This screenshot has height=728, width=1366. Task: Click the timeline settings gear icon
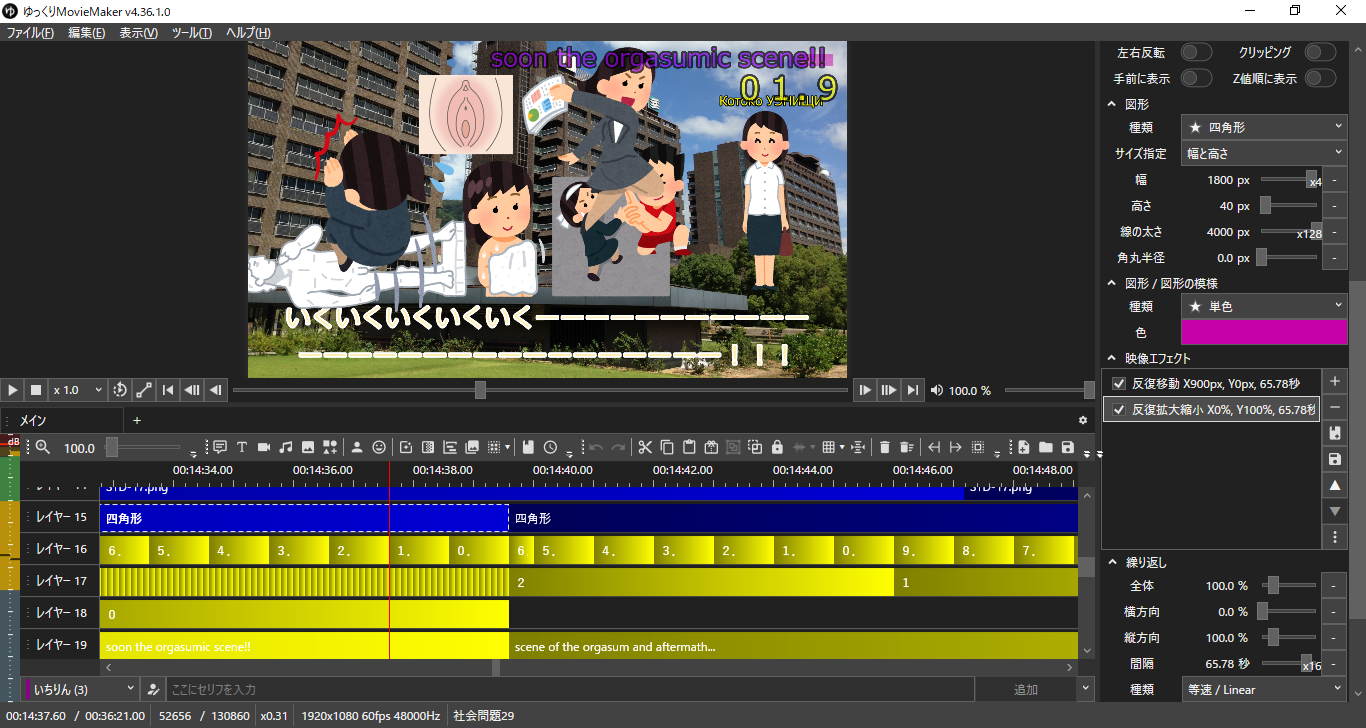point(1082,421)
